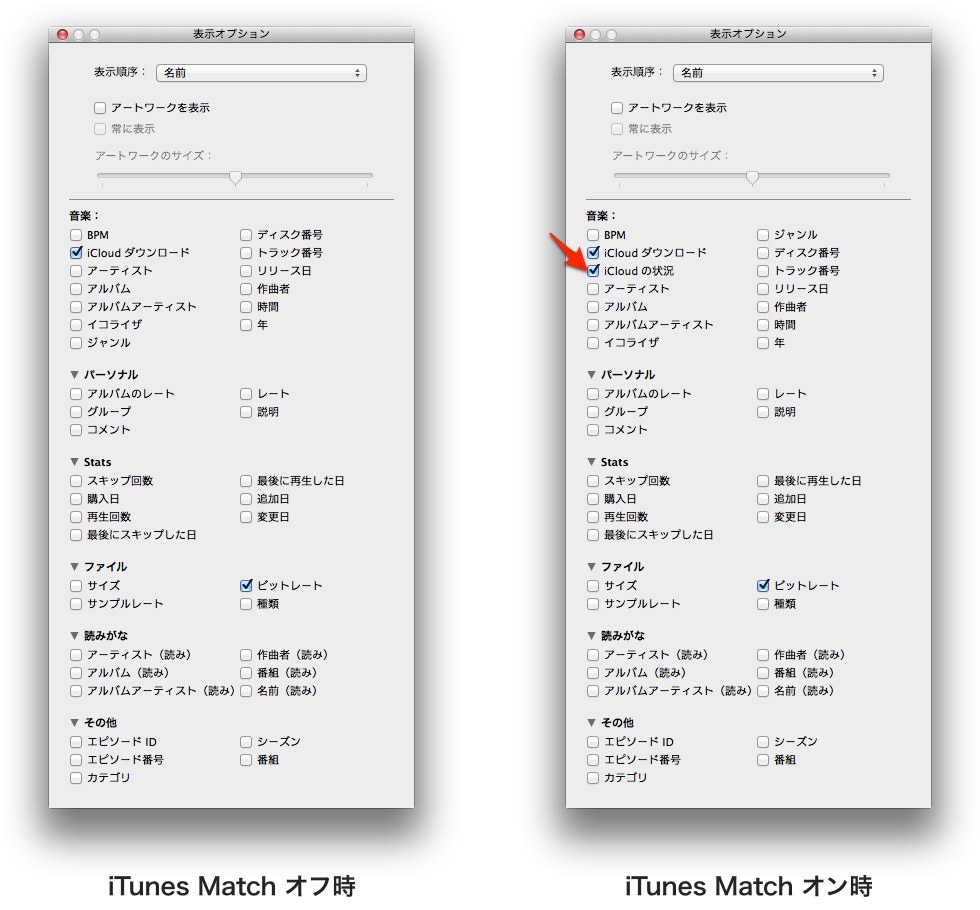
Task: Check アルバムアーティスト in right window
Action: point(593,325)
